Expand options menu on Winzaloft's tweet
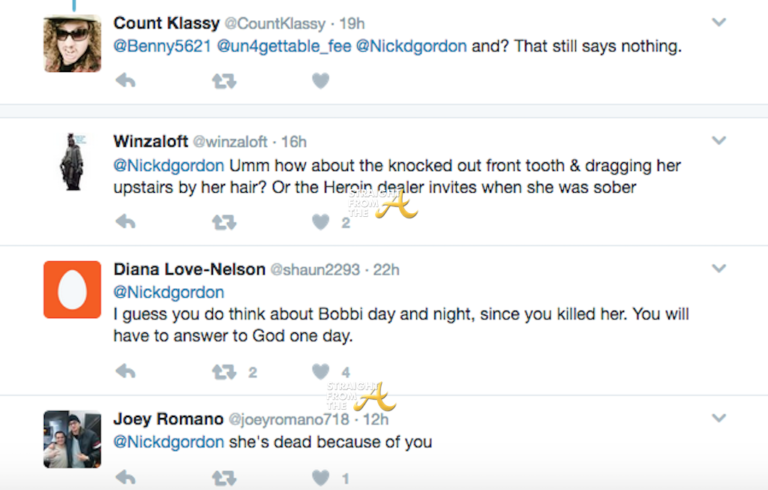Viewport: 768px width, 490px height. click(x=718, y=140)
